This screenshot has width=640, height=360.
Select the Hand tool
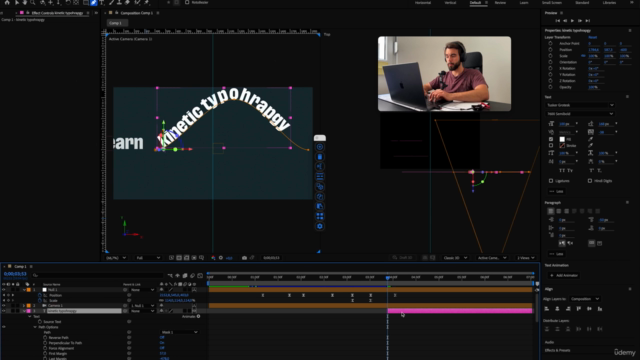click(x=24, y=2)
